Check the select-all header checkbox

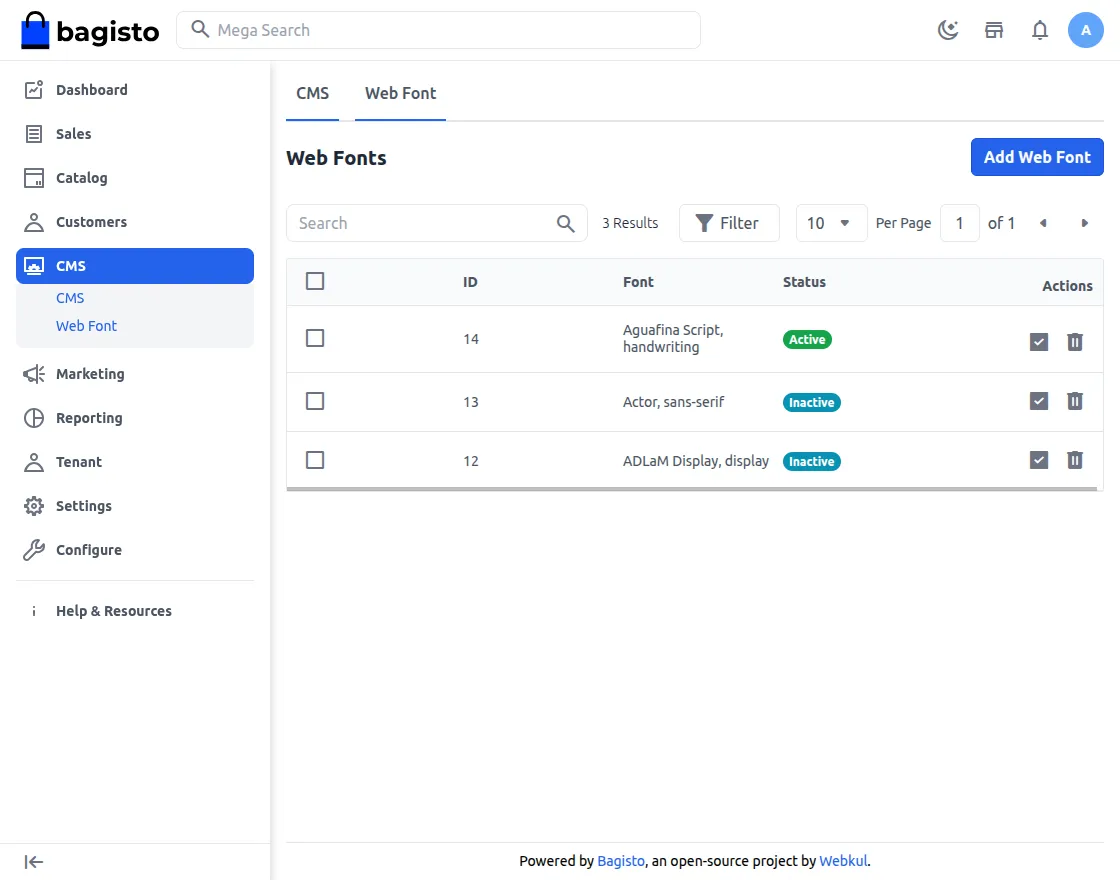point(315,281)
